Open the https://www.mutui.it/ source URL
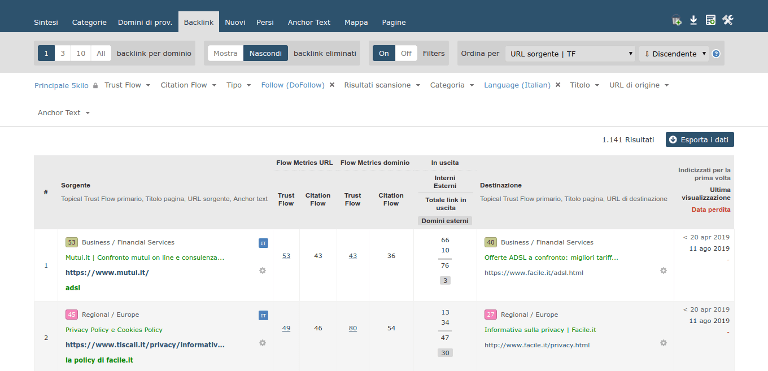The width and height of the screenshot is (768, 371). pyautogui.click(x=107, y=272)
